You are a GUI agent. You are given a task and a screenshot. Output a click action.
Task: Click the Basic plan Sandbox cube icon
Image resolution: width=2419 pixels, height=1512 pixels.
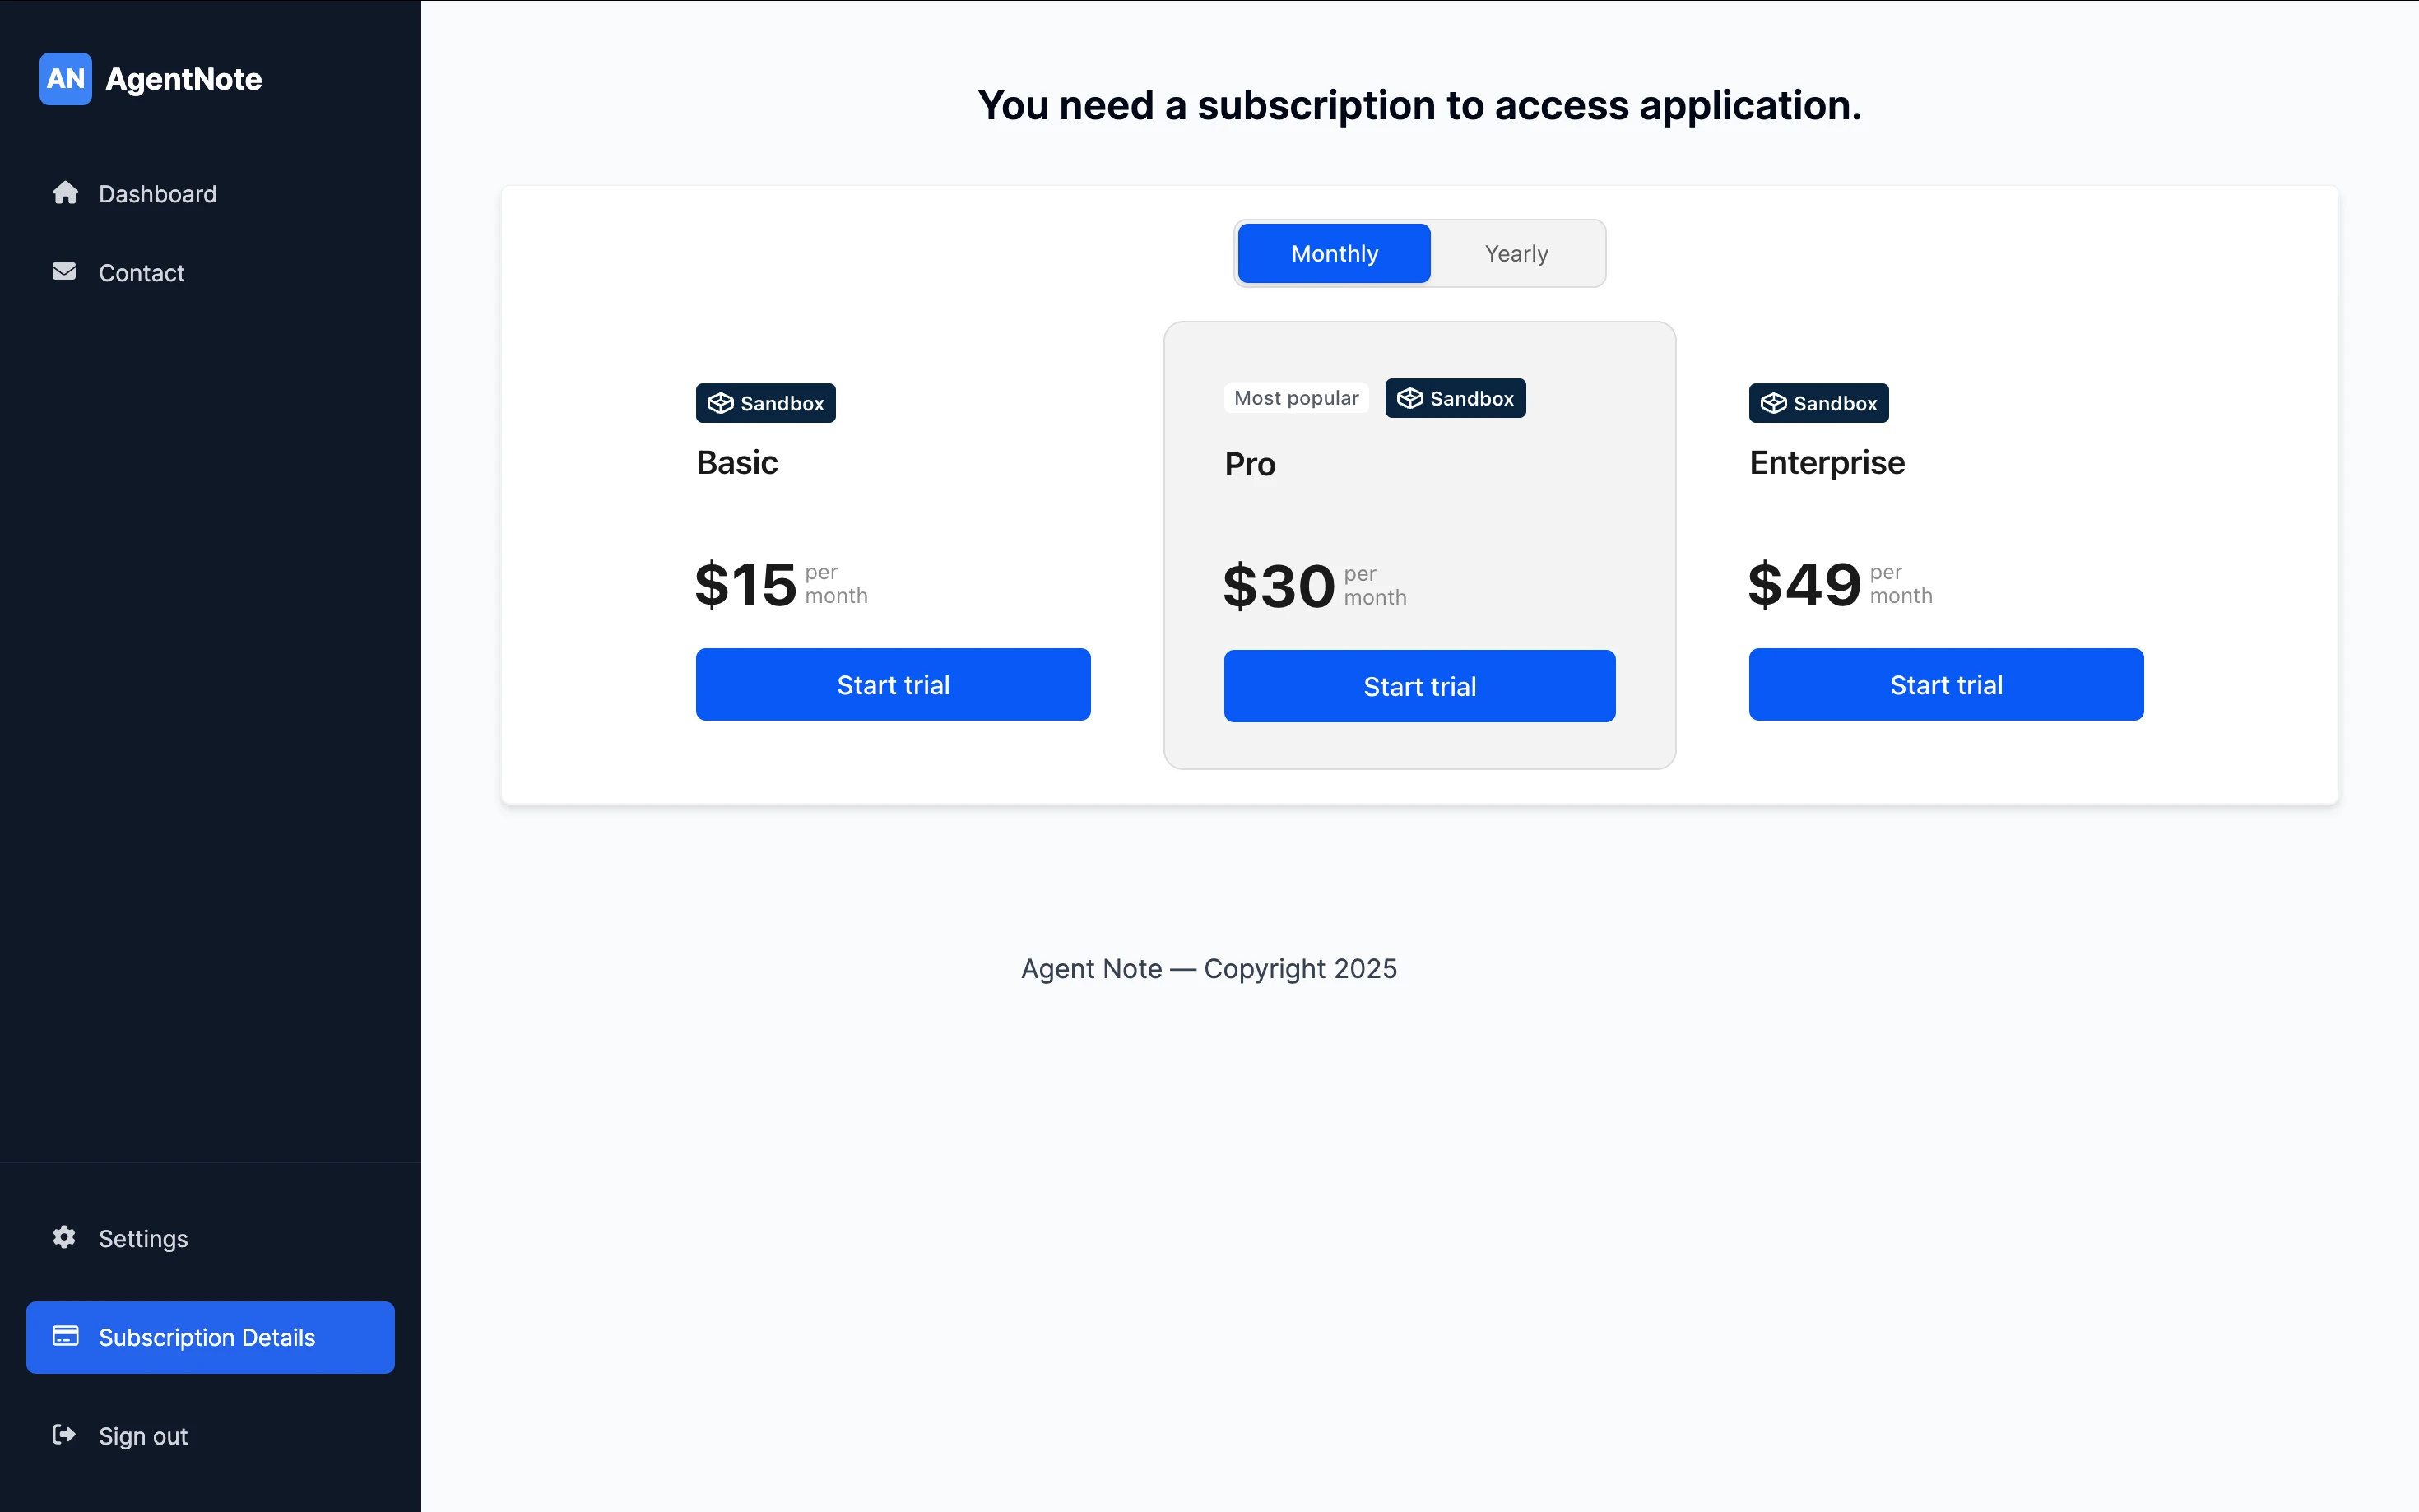720,403
